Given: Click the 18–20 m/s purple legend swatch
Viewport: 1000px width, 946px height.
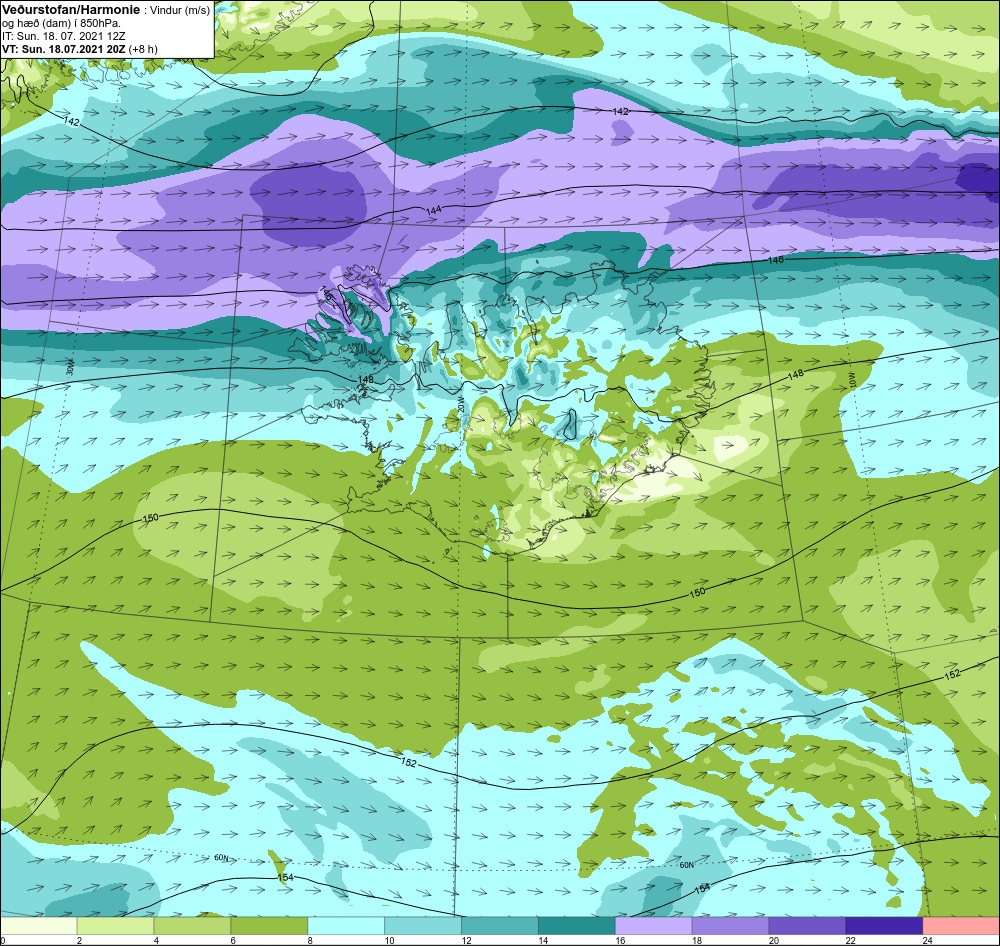Looking at the screenshot, I should [x=730, y=925].
